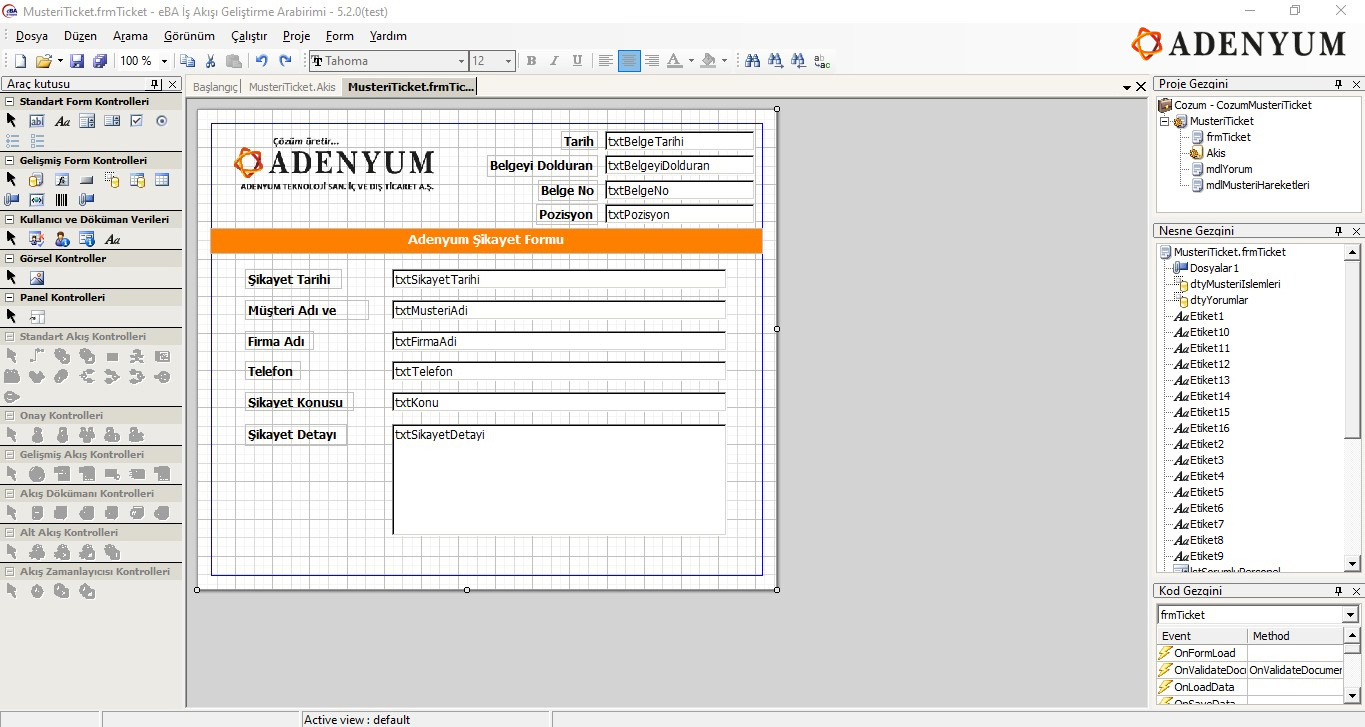This screenshot has height=727, width=1365.
Task: Pick the checkbox control in Standart Form Kontrolleri
Action: [x=137, y=121]
